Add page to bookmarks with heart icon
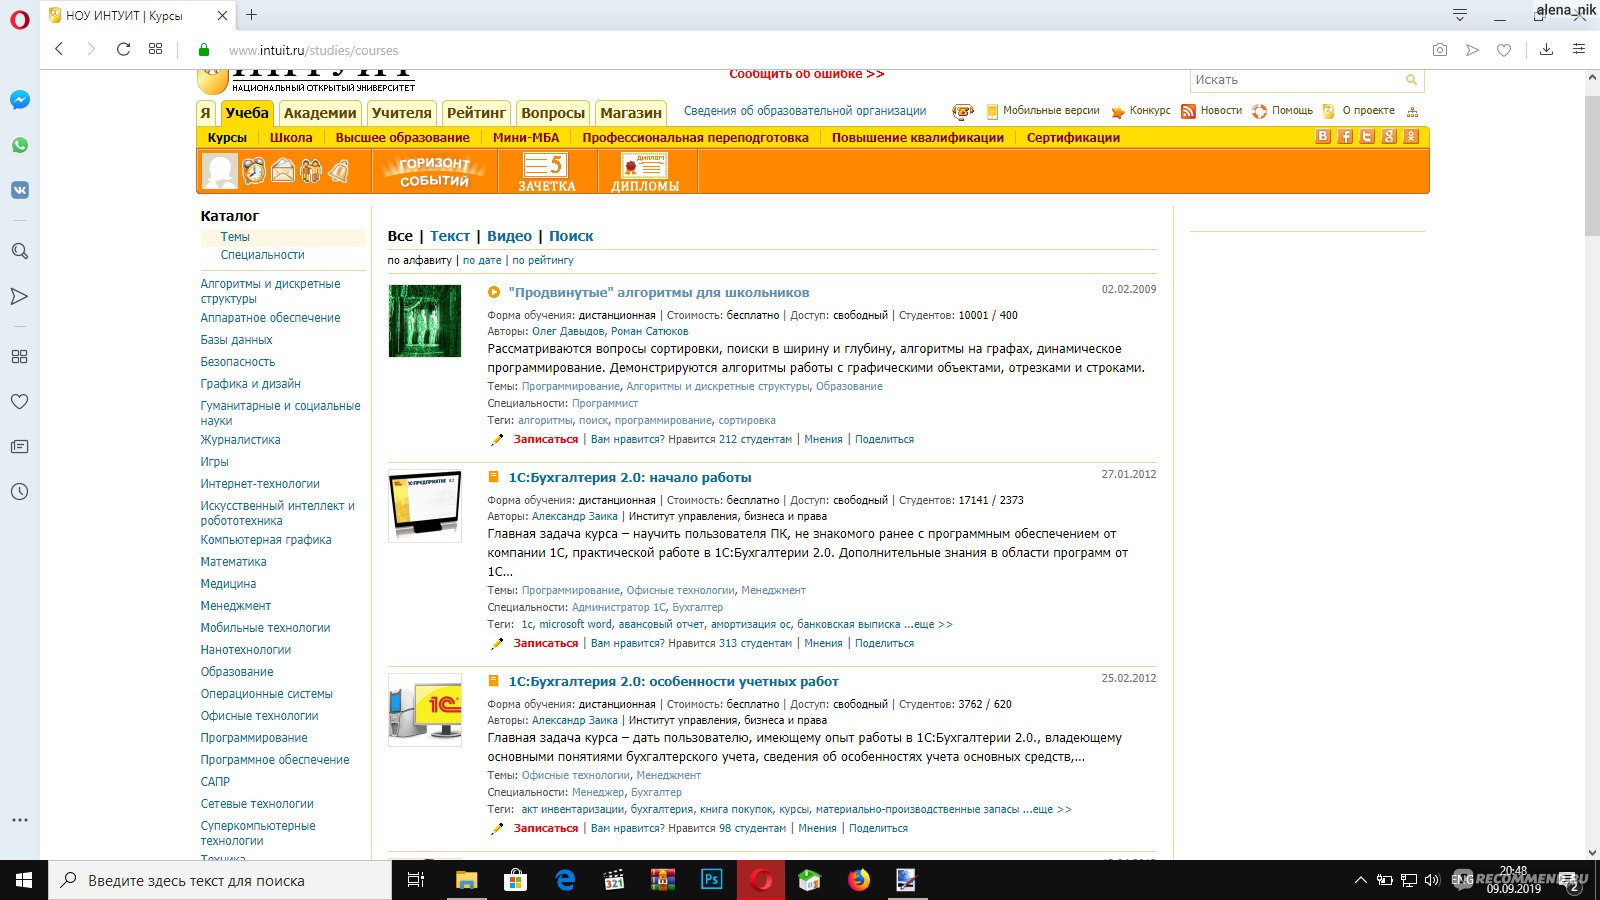The height and width of the screenshot is (900, 1600). 1504,49
